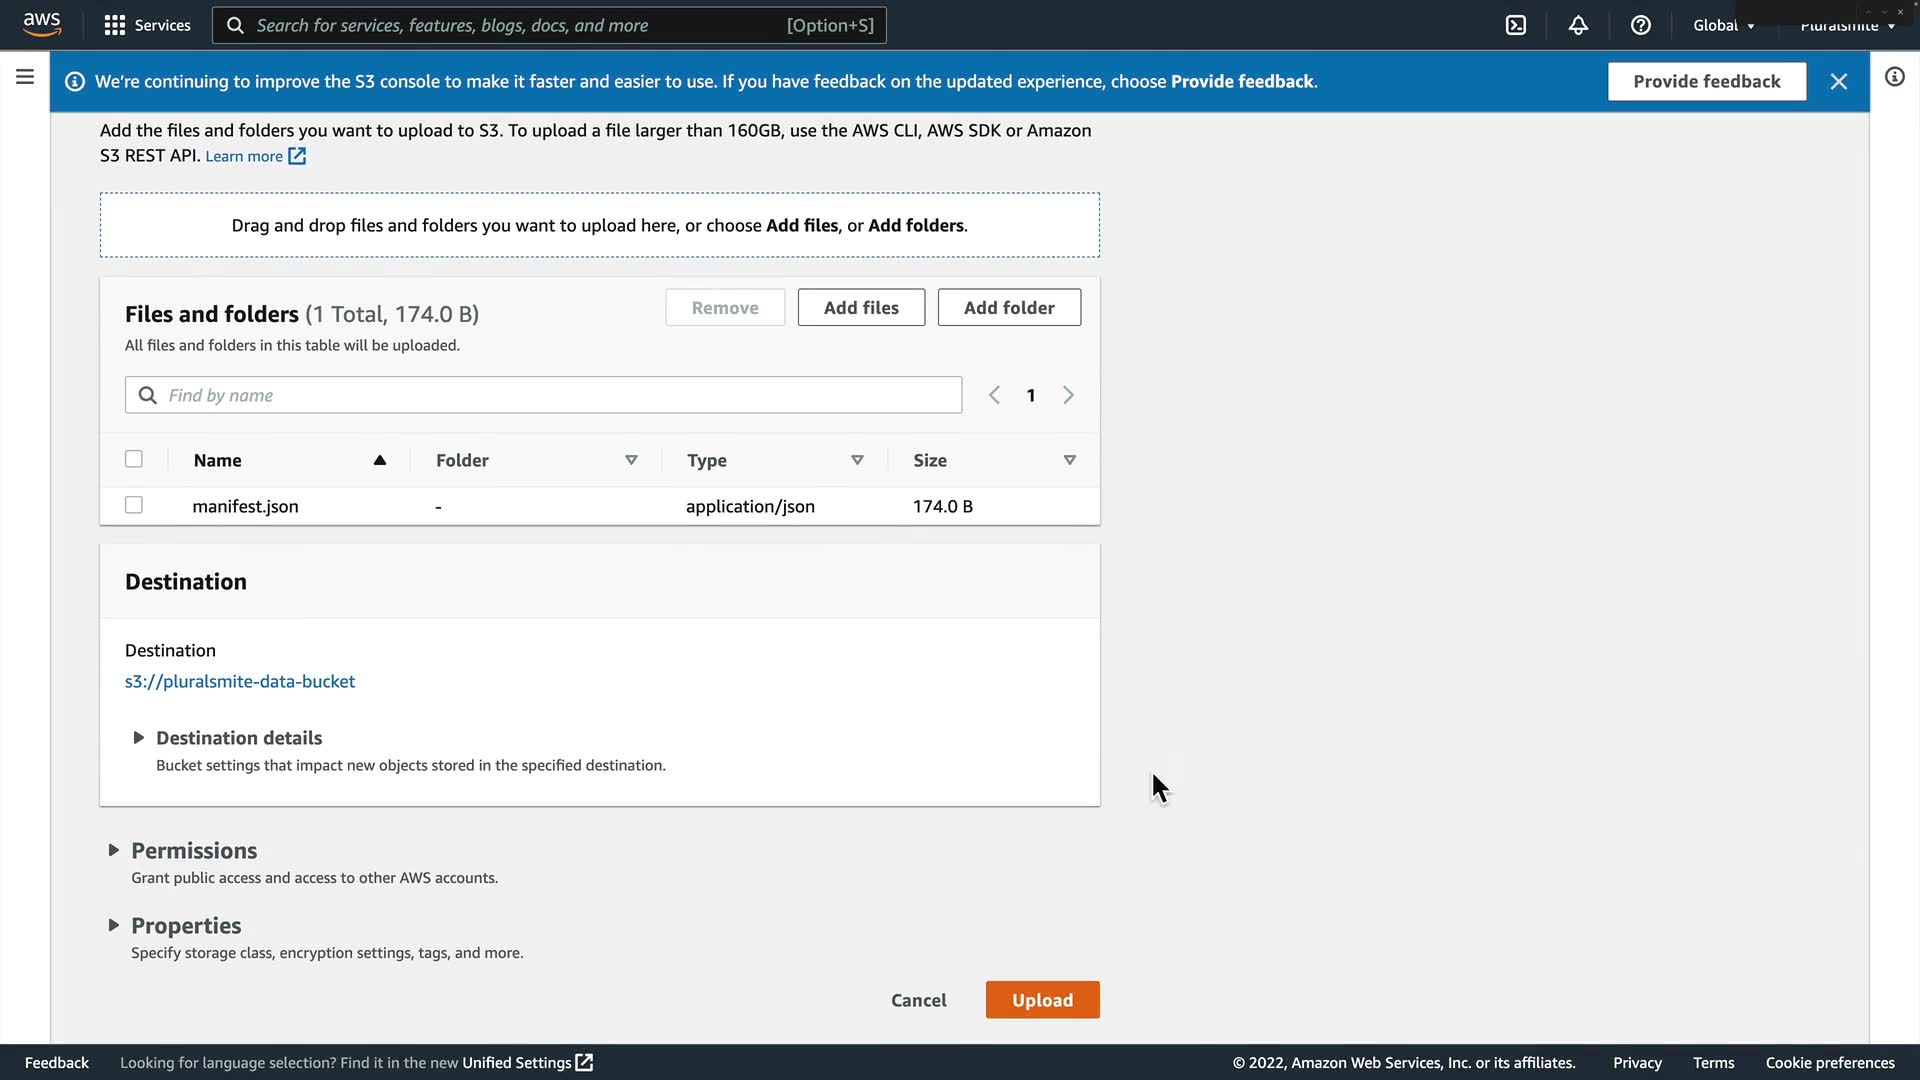Select the manifest.json row checkbox

(x=134, y=505)
